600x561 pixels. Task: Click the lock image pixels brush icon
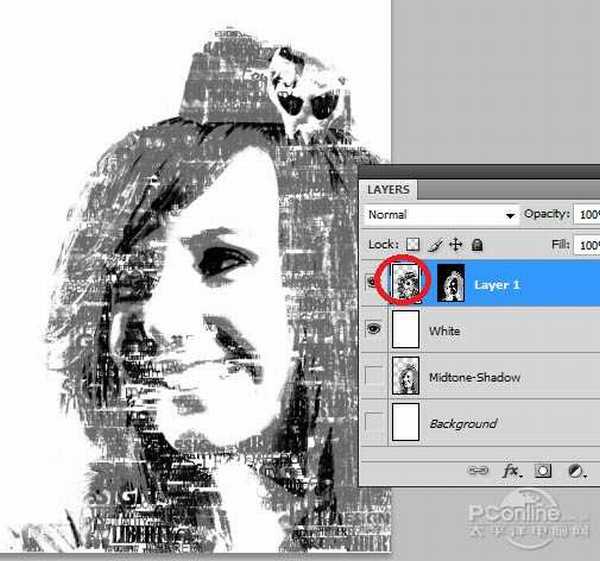tap(435, 244)
